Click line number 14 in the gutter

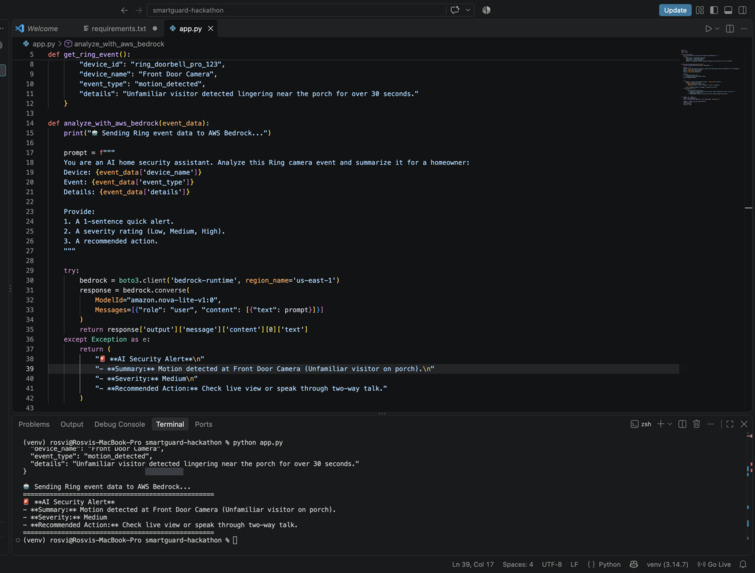tap(30, 123)
